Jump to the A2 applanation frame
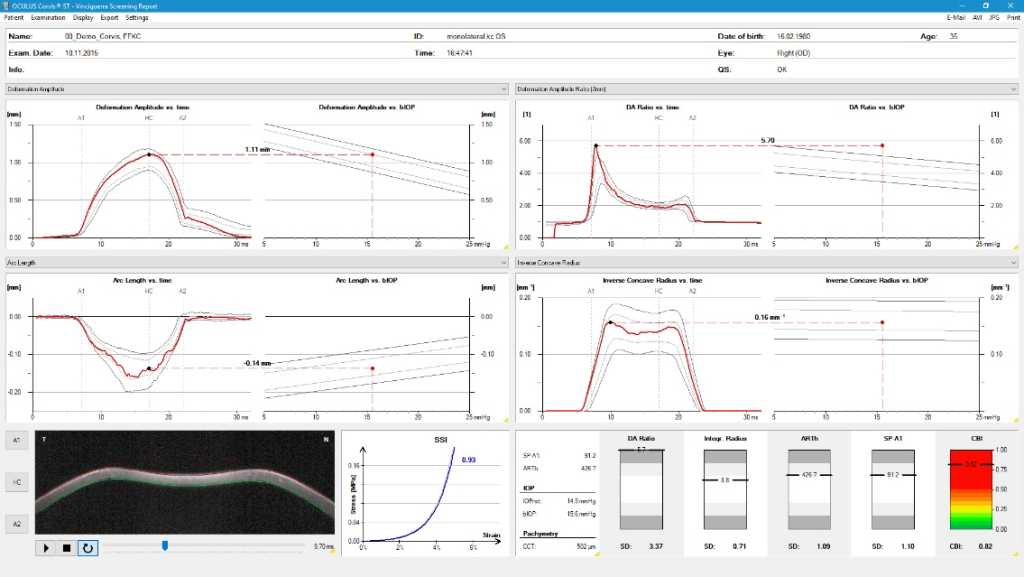 [17, 523]
